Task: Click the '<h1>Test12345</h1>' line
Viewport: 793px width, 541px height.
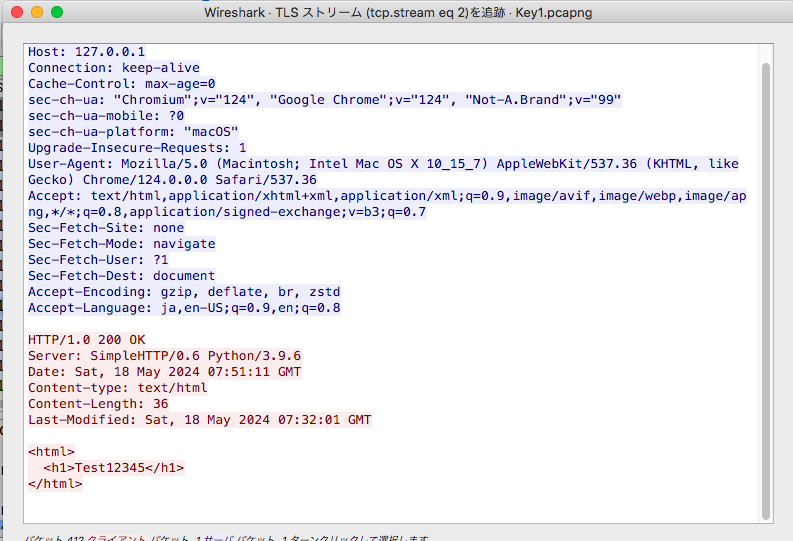Action: (x=114, y=468)
